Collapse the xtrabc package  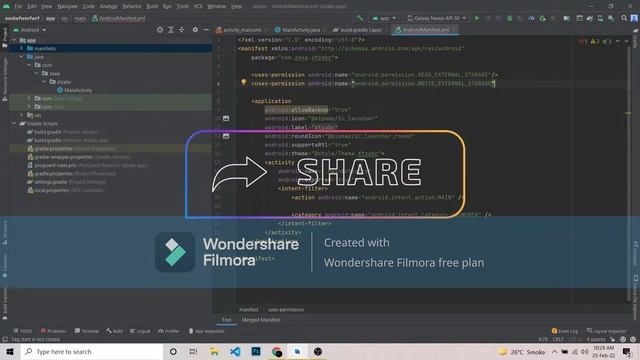click(x=44, y=82)
